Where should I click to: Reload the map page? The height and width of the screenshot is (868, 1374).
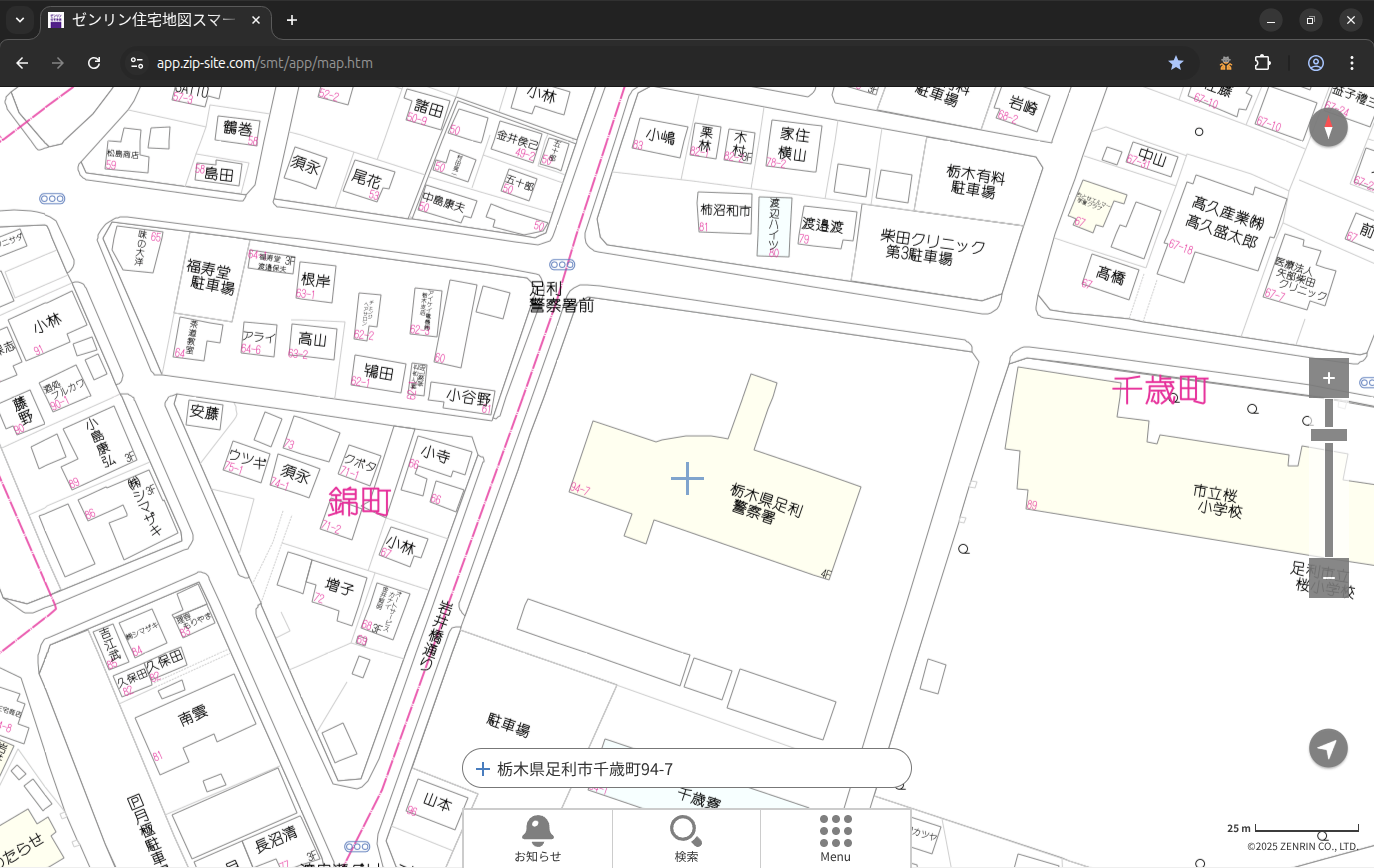click(94, 63)
